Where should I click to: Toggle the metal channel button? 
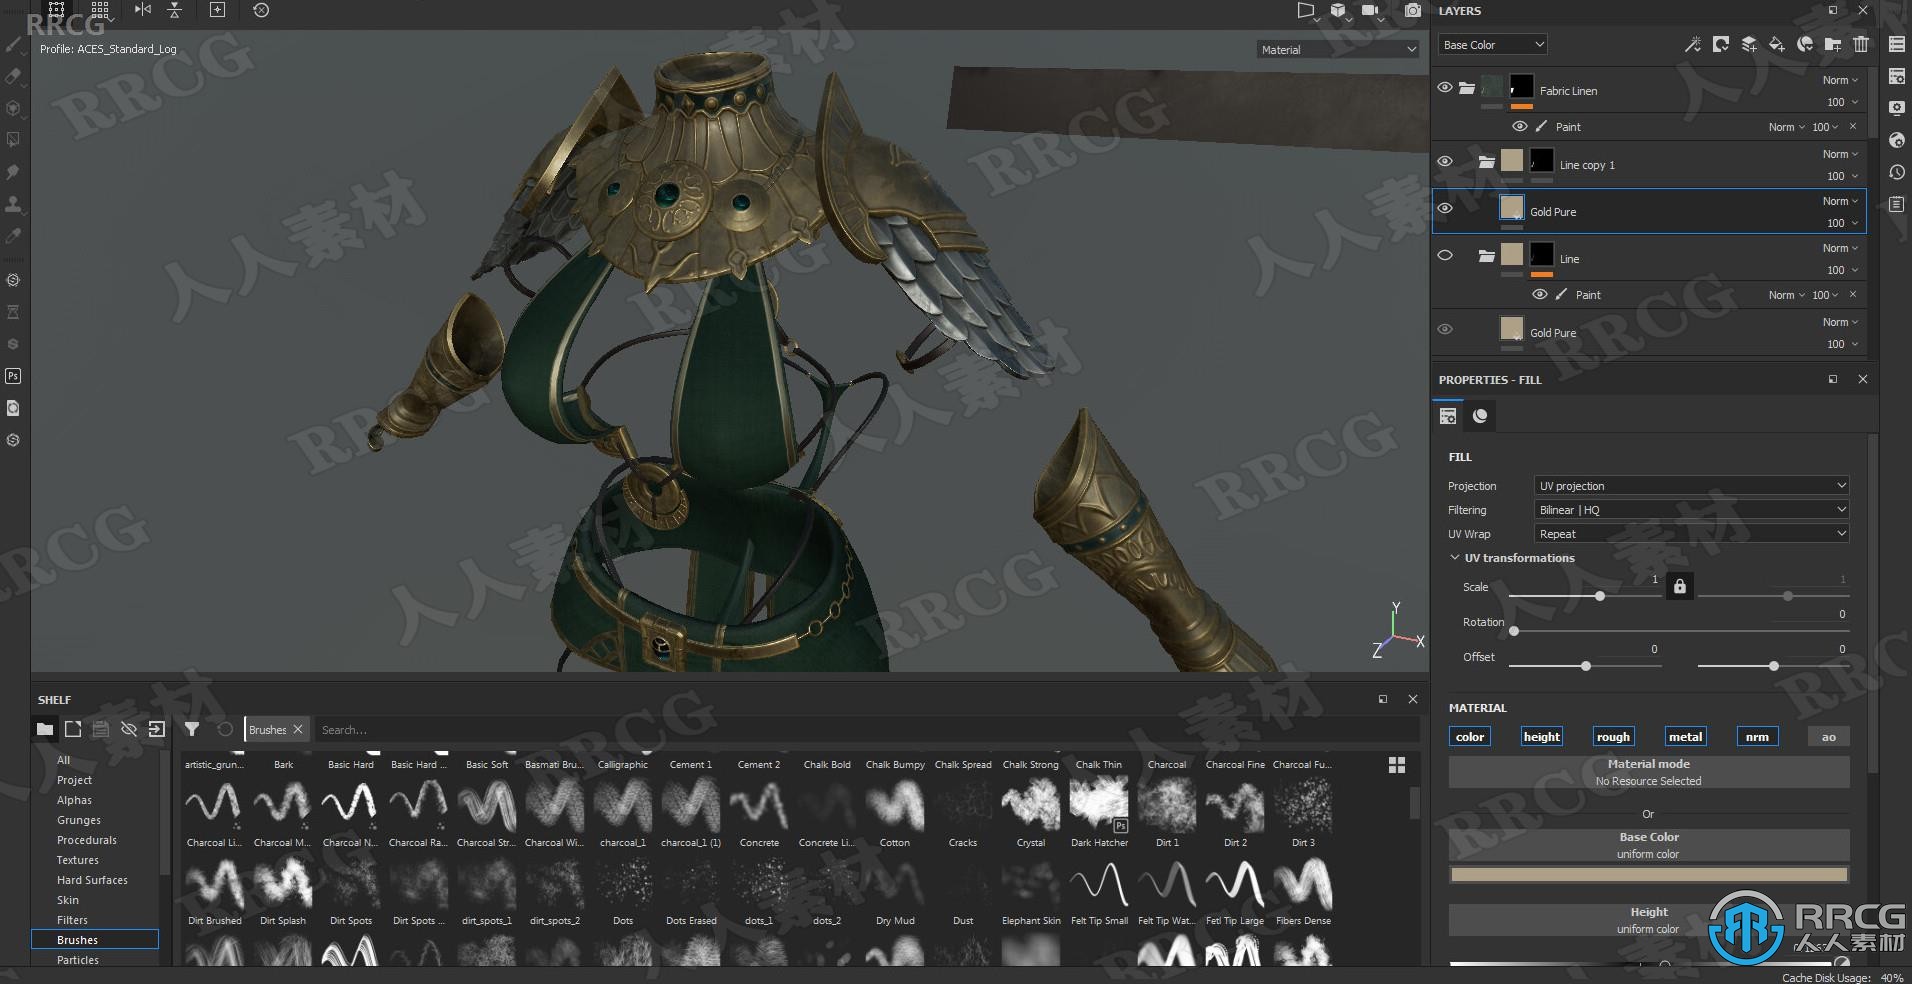pos(1685,737)
